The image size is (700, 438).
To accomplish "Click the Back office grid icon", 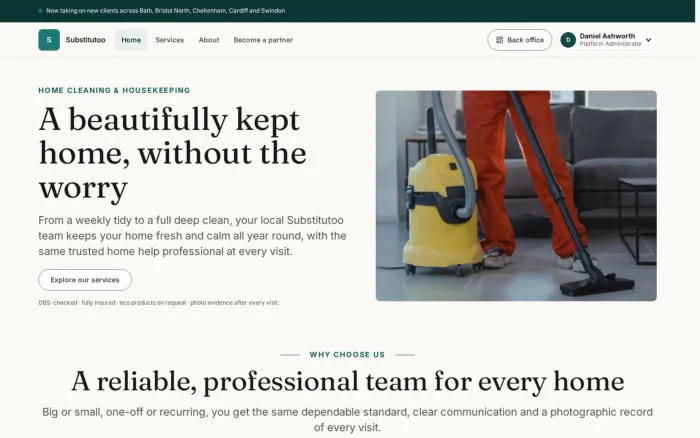I will click(x=500, y=40).
